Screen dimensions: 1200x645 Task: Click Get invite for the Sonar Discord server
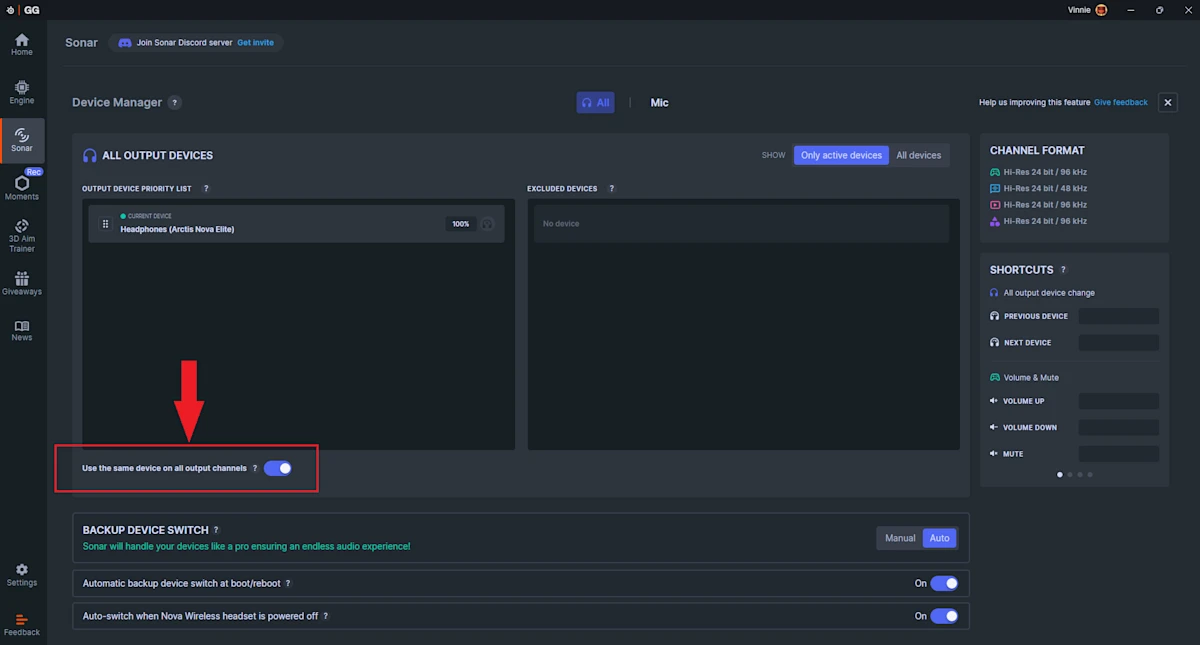[255, 42]
